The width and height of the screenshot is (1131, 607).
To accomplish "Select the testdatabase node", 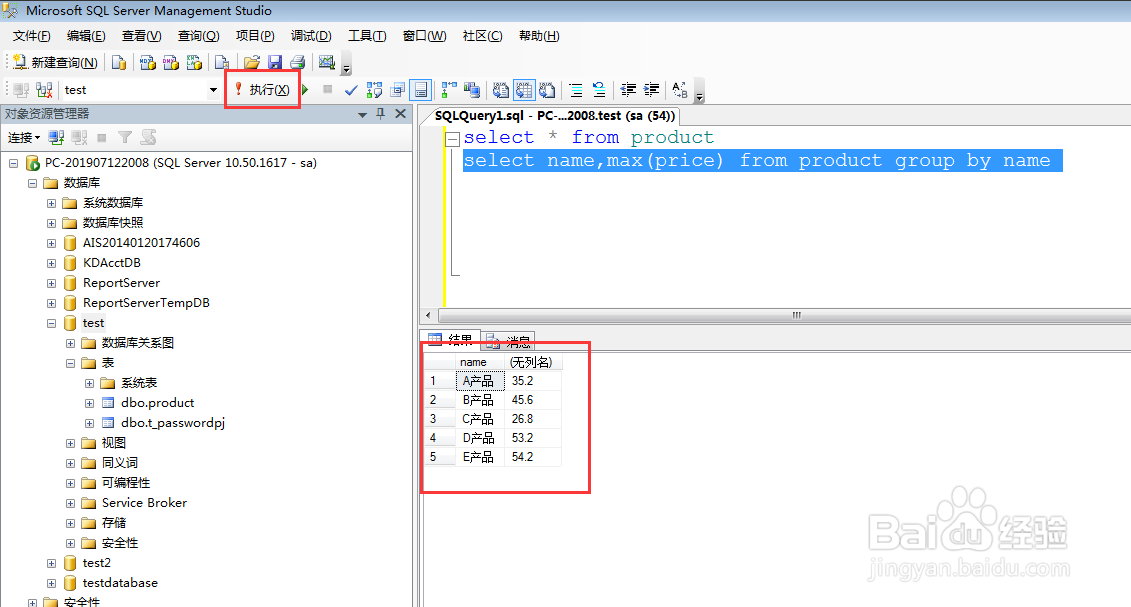I will point(120,583).
